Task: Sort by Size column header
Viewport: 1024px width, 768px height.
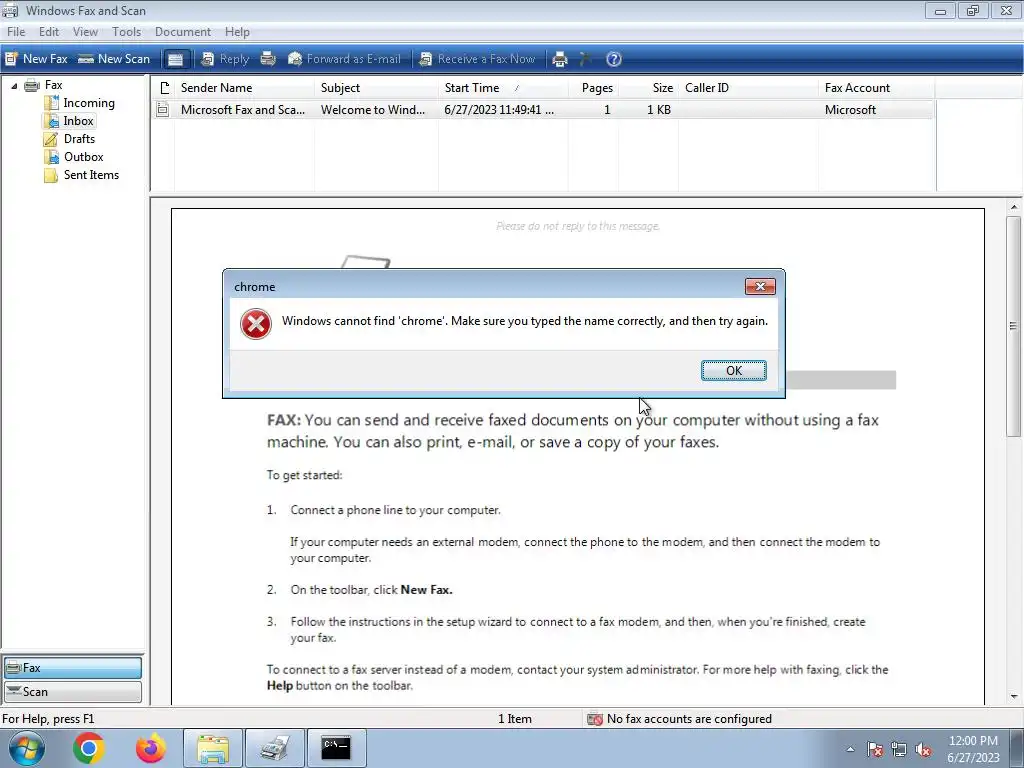Action: click(648, 88)
